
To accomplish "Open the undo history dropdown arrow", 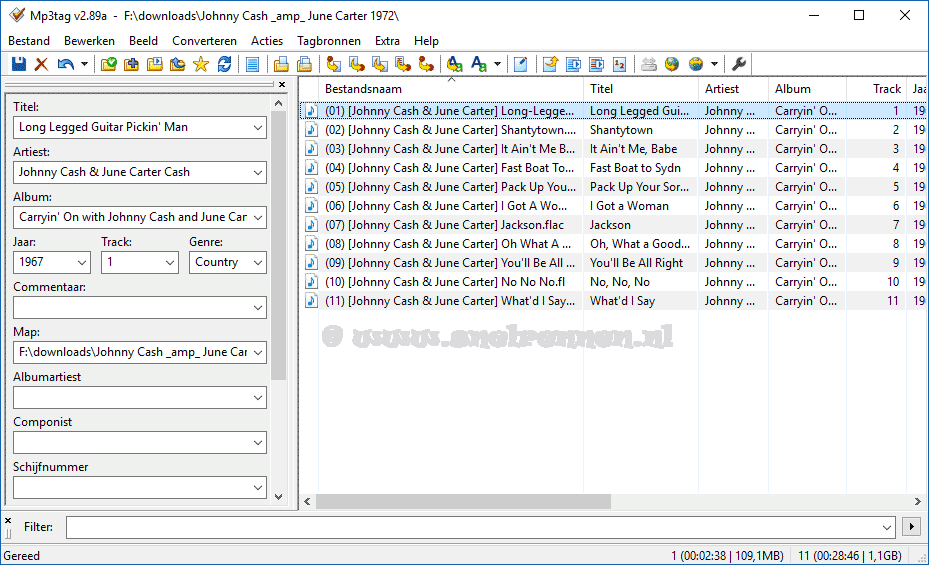I will click(x=84, y=64).
